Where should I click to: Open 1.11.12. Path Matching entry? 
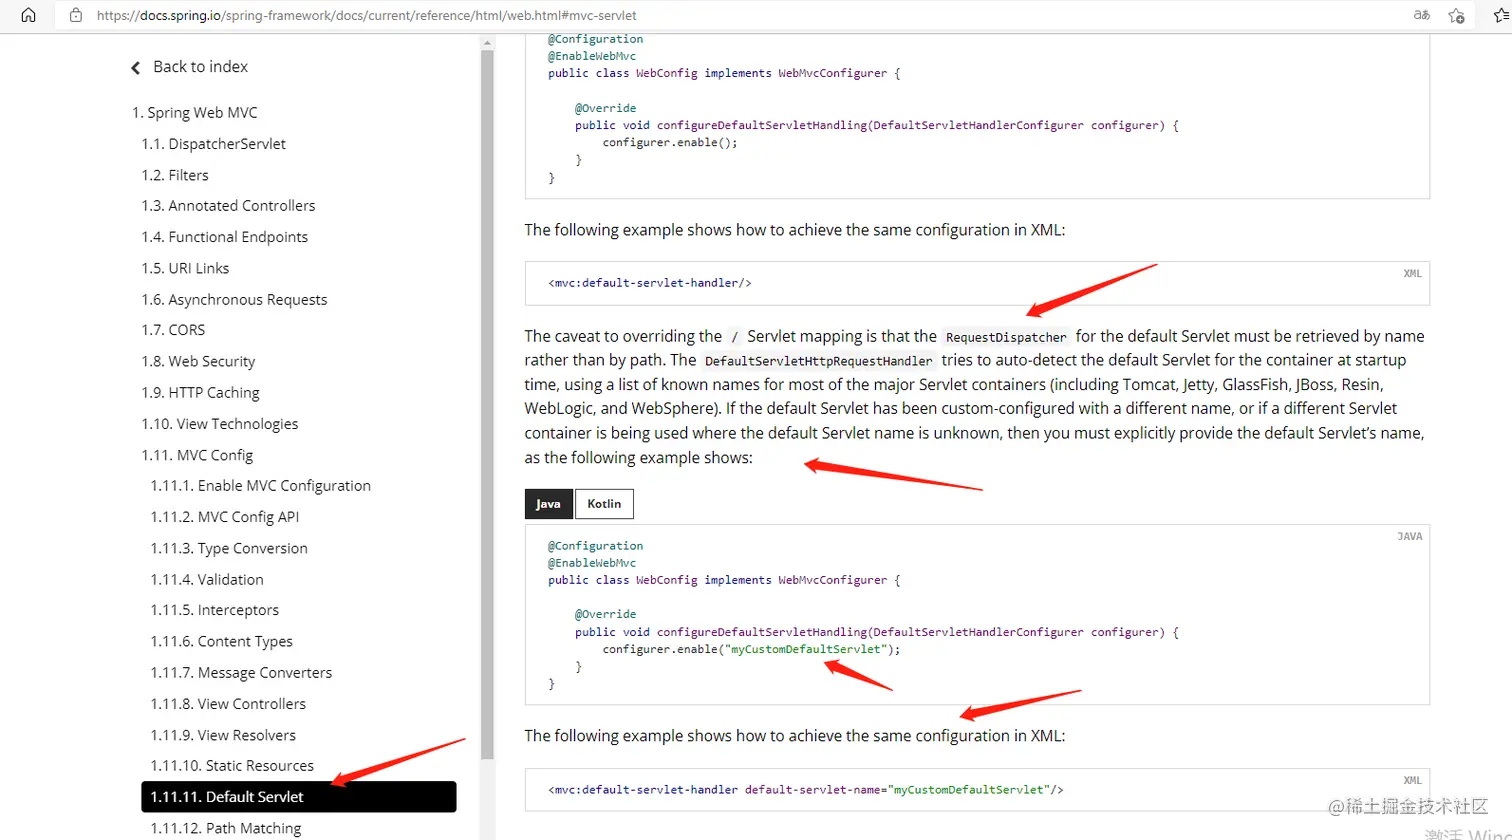tap(226, 828)
